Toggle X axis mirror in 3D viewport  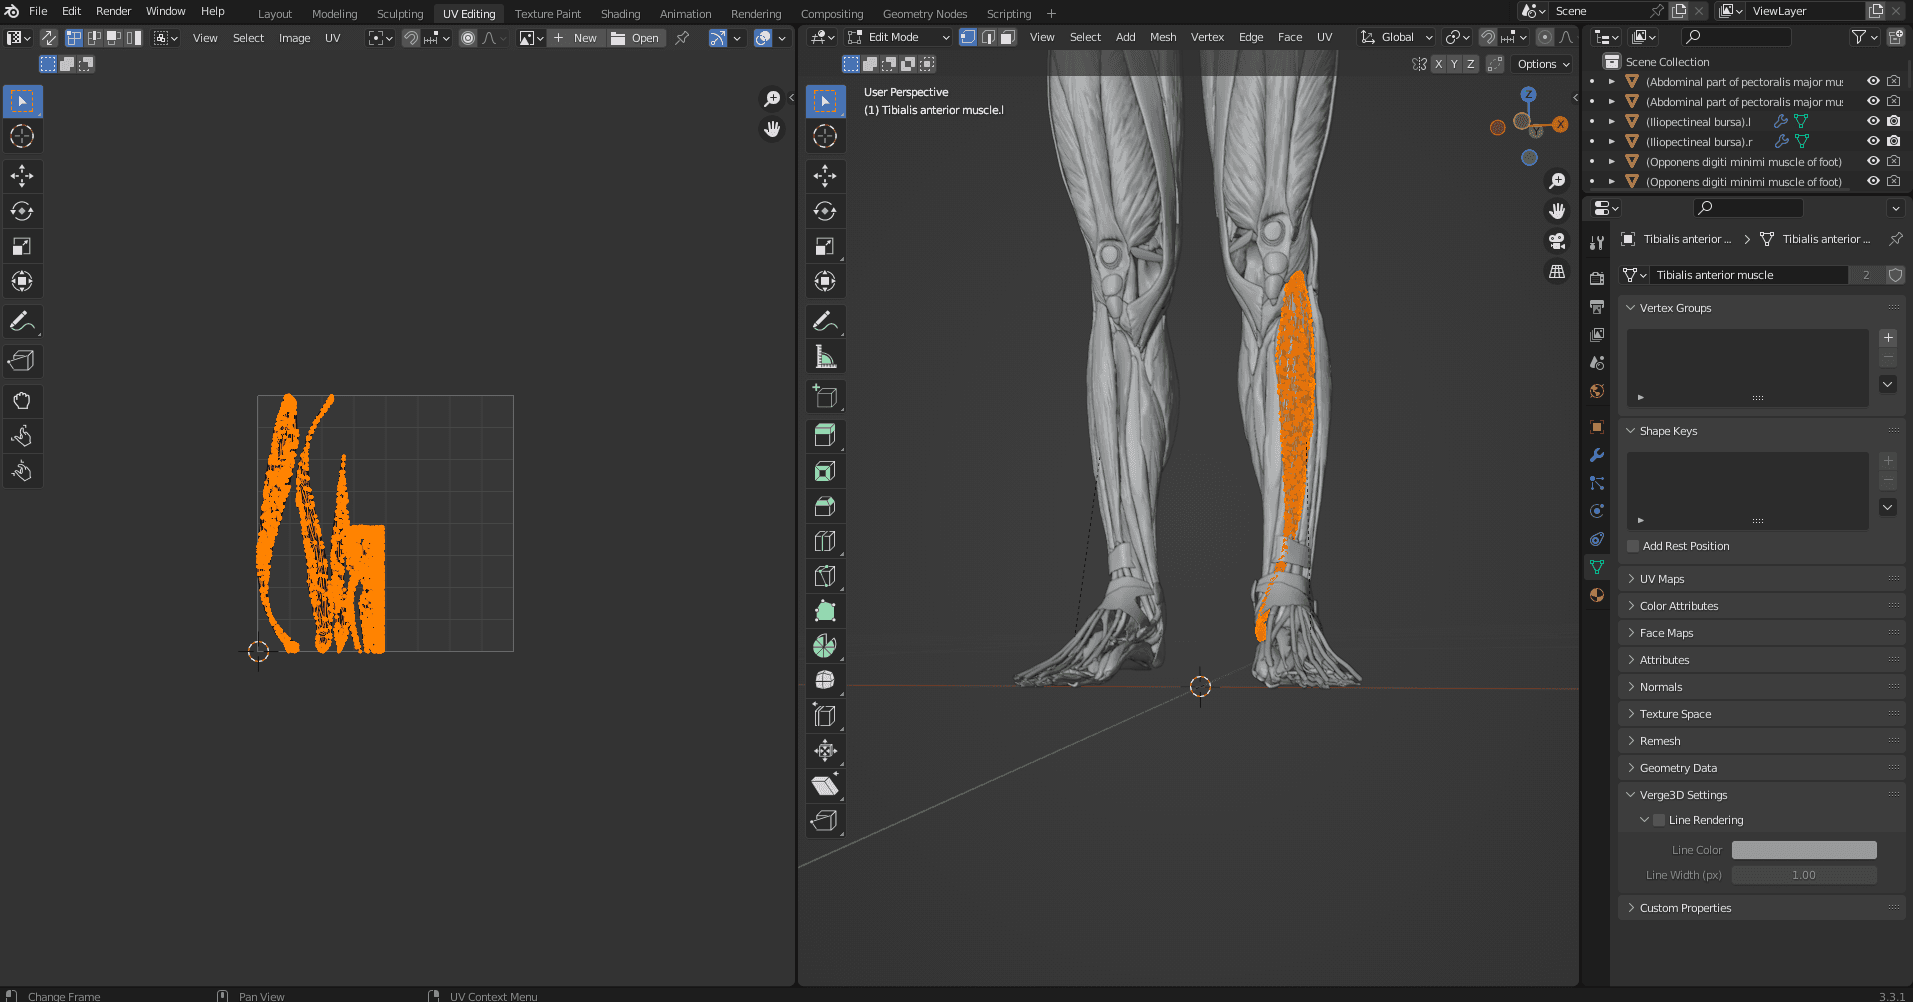point(1438,64)
